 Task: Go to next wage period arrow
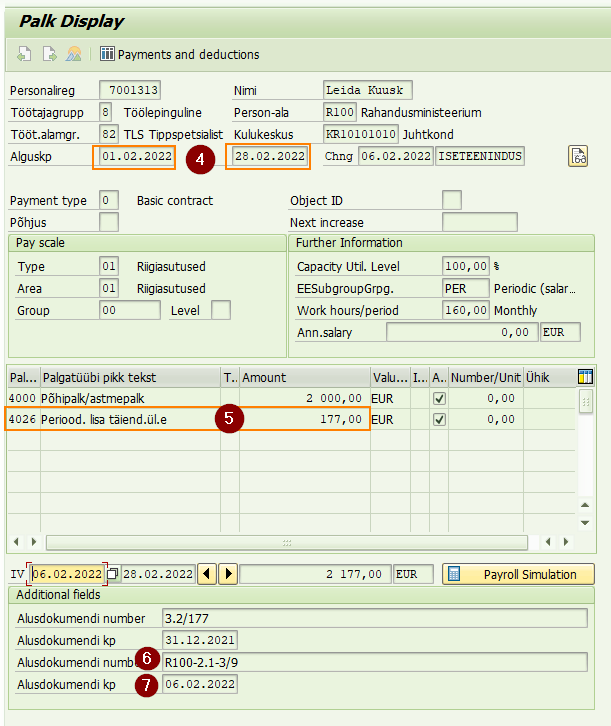click(x=228, y=574)
